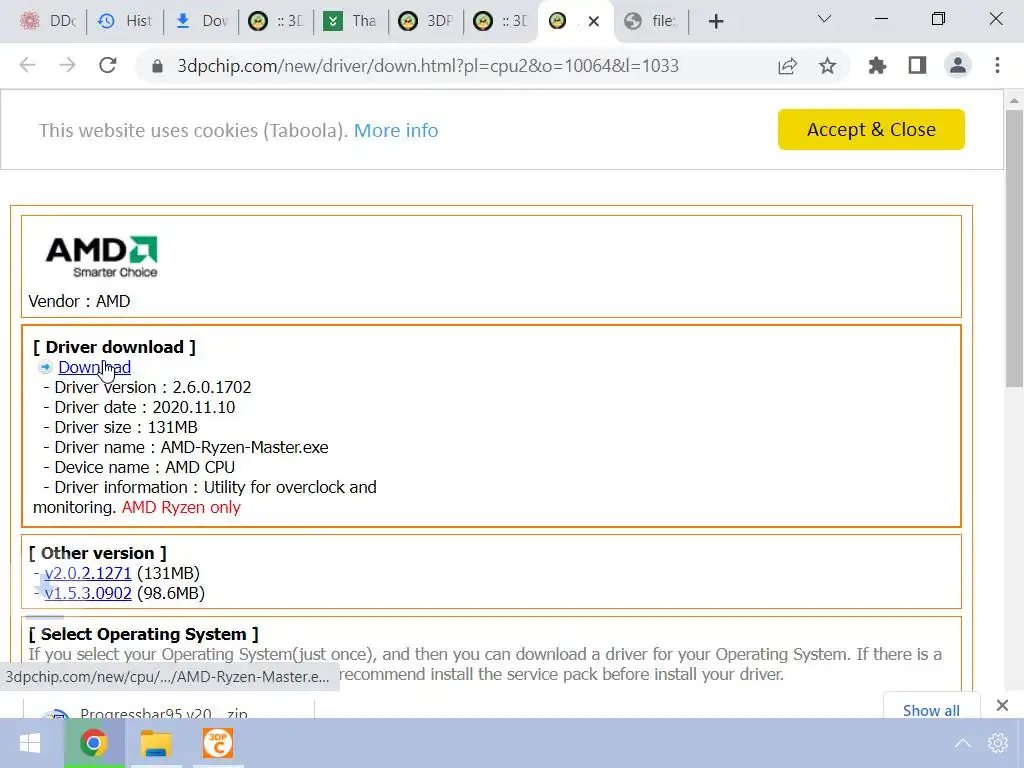Show hidden system tray icons chevron
Screen dimensions: 1024x768
(963, 743)
